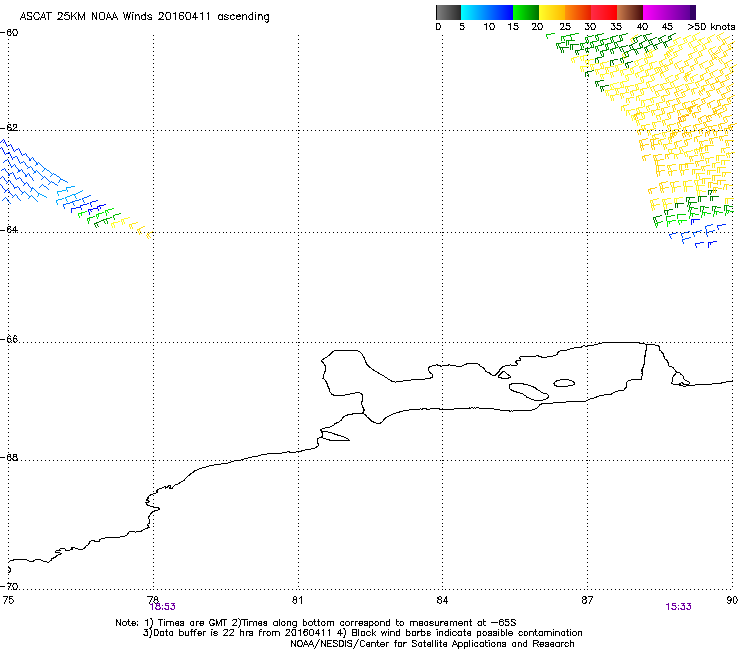Click the >50 knots legend label
Viewport: 740px width, 650px height.
click(711, 27)
